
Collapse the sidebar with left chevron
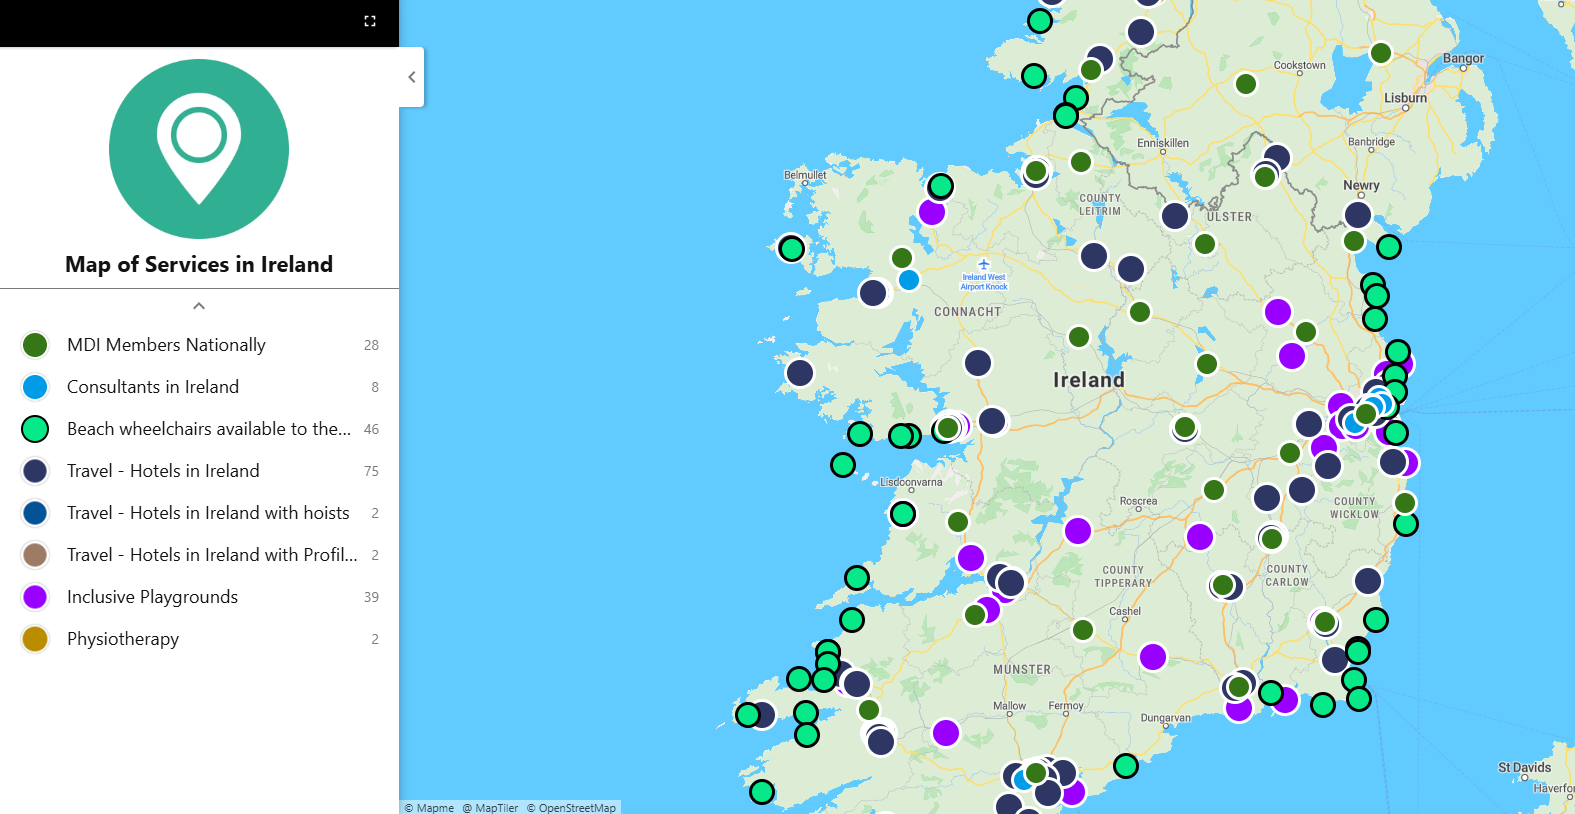tap(412, 77)
